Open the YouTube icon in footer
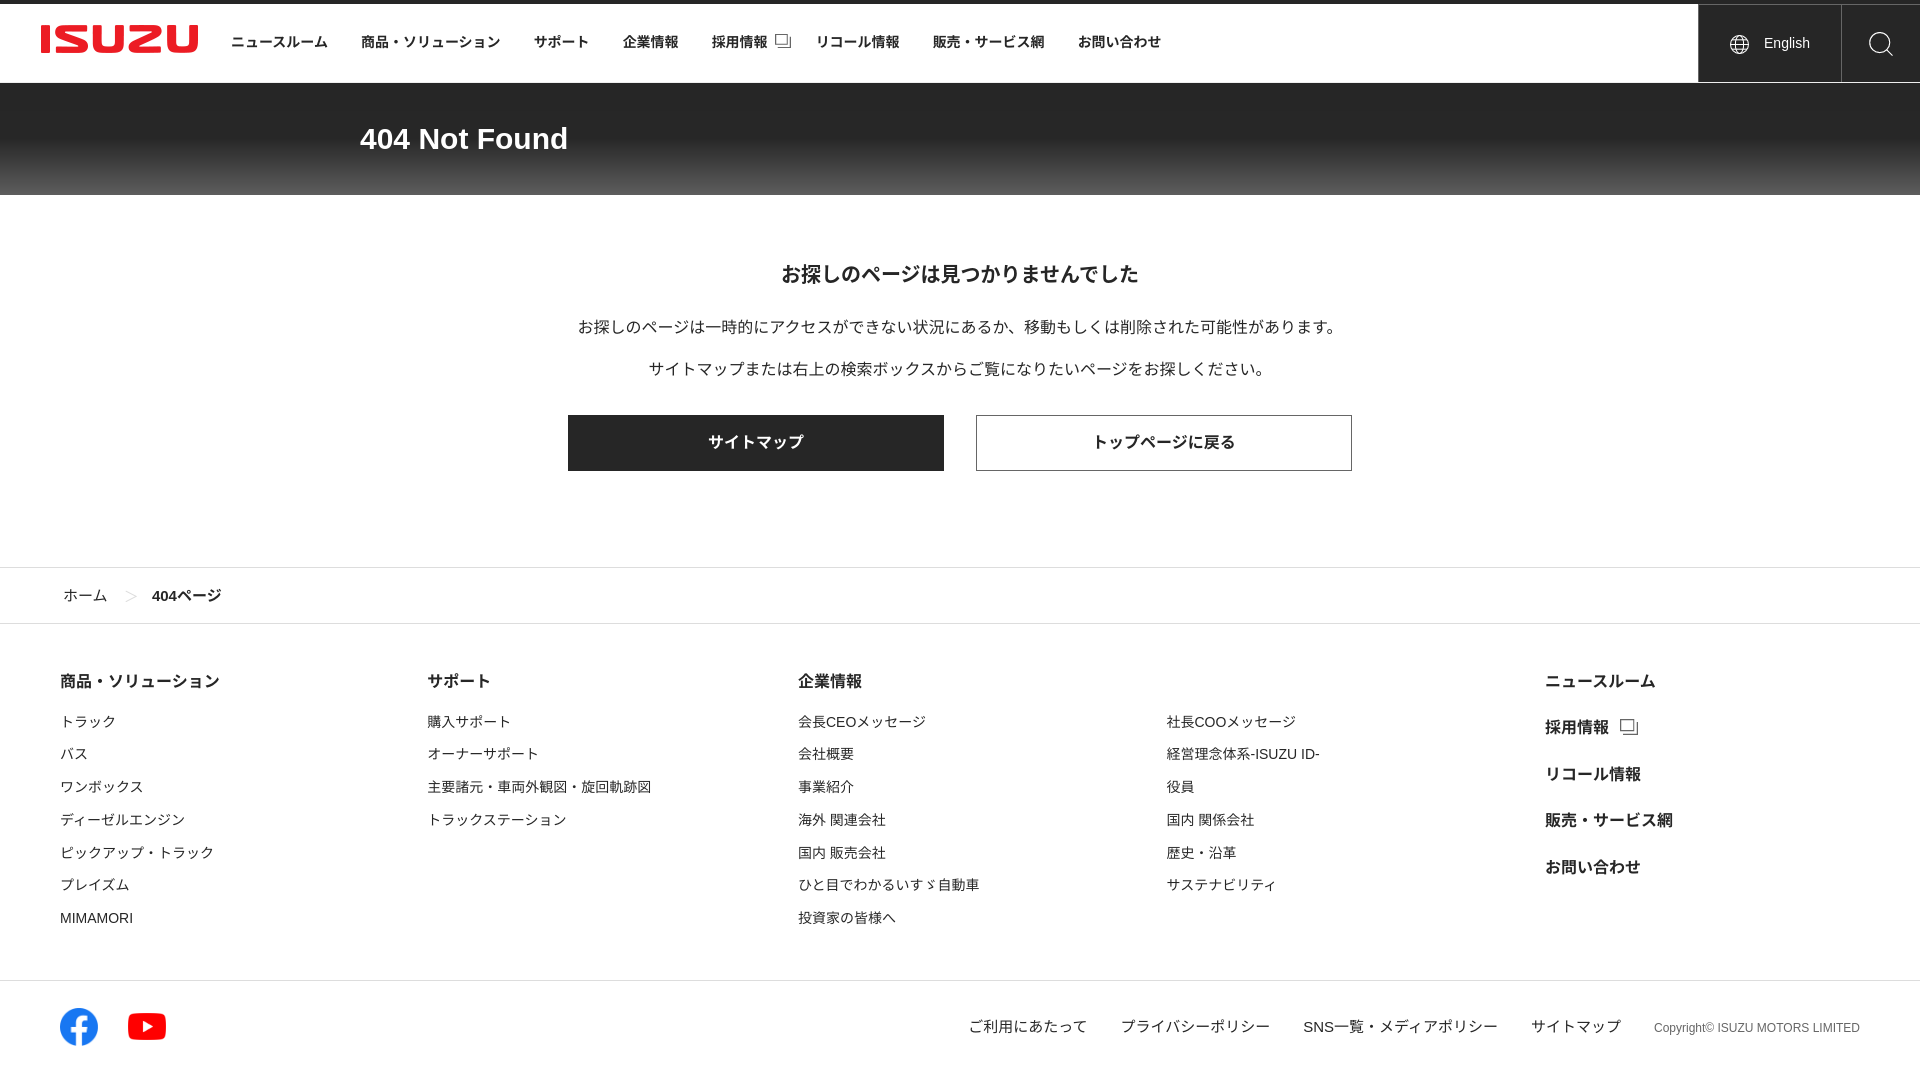The width and height of the screenshot is (1920, 1080). point(147,1027)
